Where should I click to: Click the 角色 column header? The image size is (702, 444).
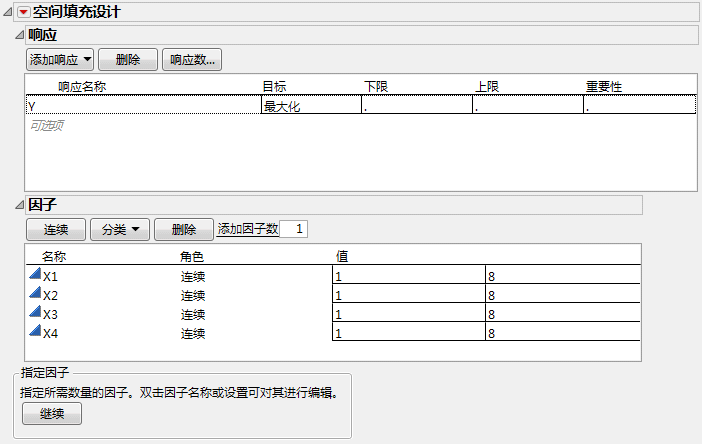click(192, 256)
